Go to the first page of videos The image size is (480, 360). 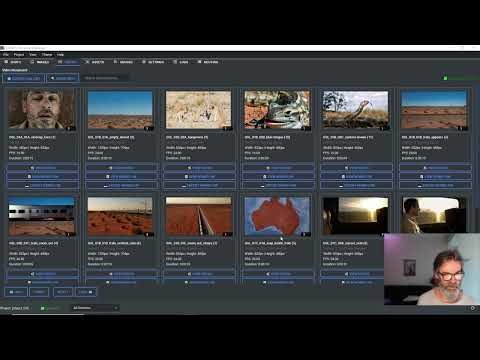[x=16, y=292]
